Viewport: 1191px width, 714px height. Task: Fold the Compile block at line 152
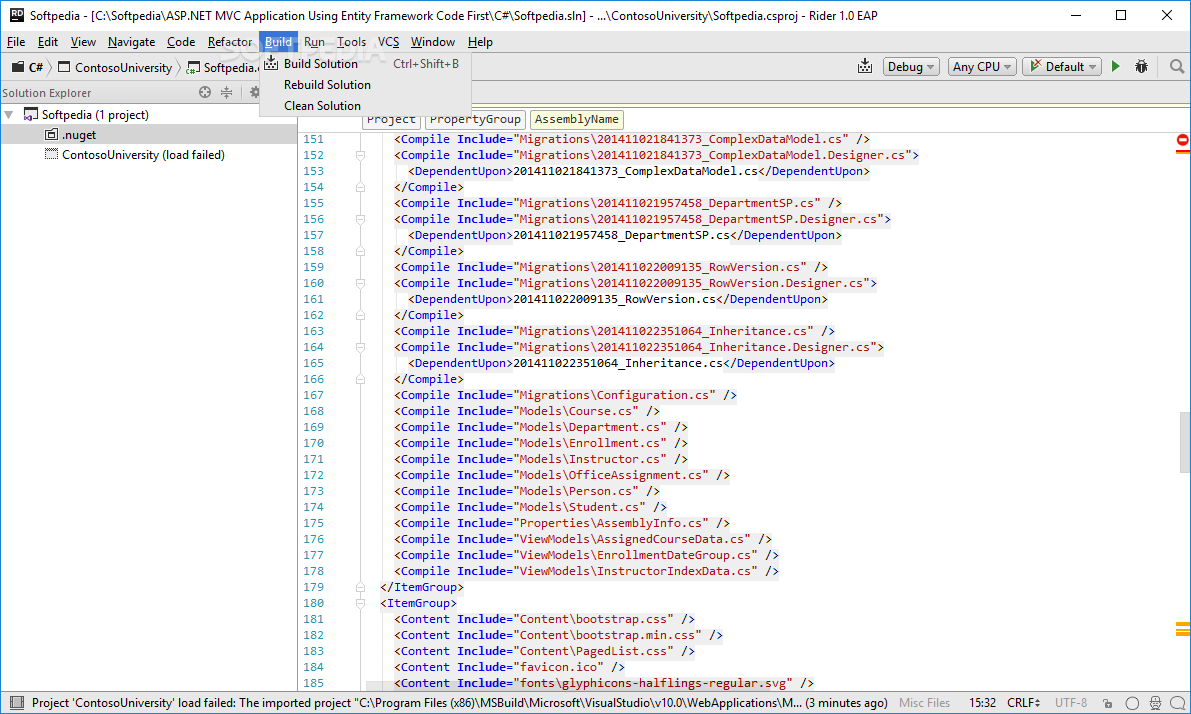click(x=360, y=155)
